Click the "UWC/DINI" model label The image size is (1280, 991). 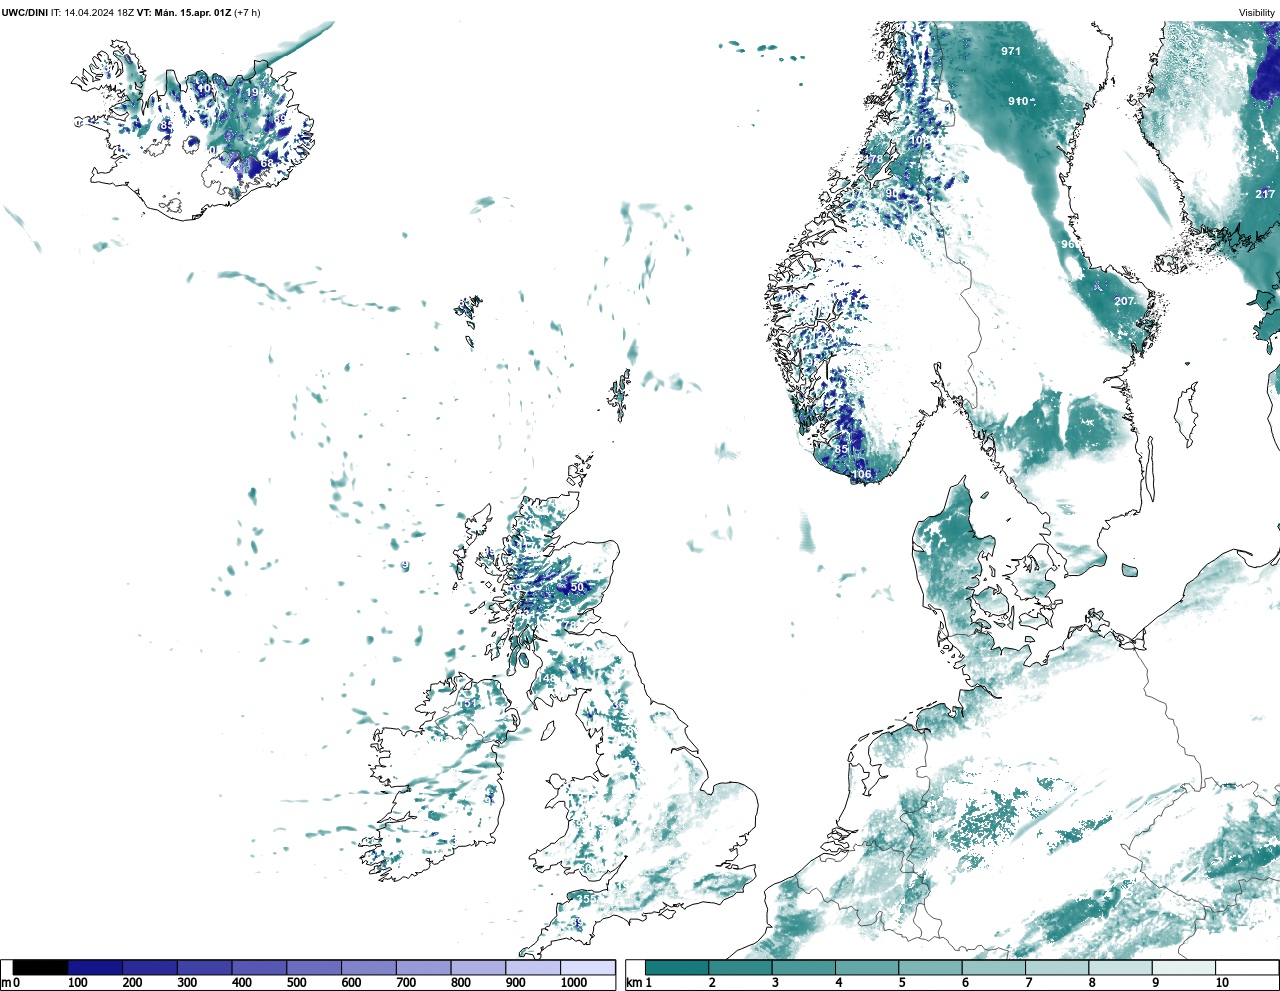coord(25,13)
